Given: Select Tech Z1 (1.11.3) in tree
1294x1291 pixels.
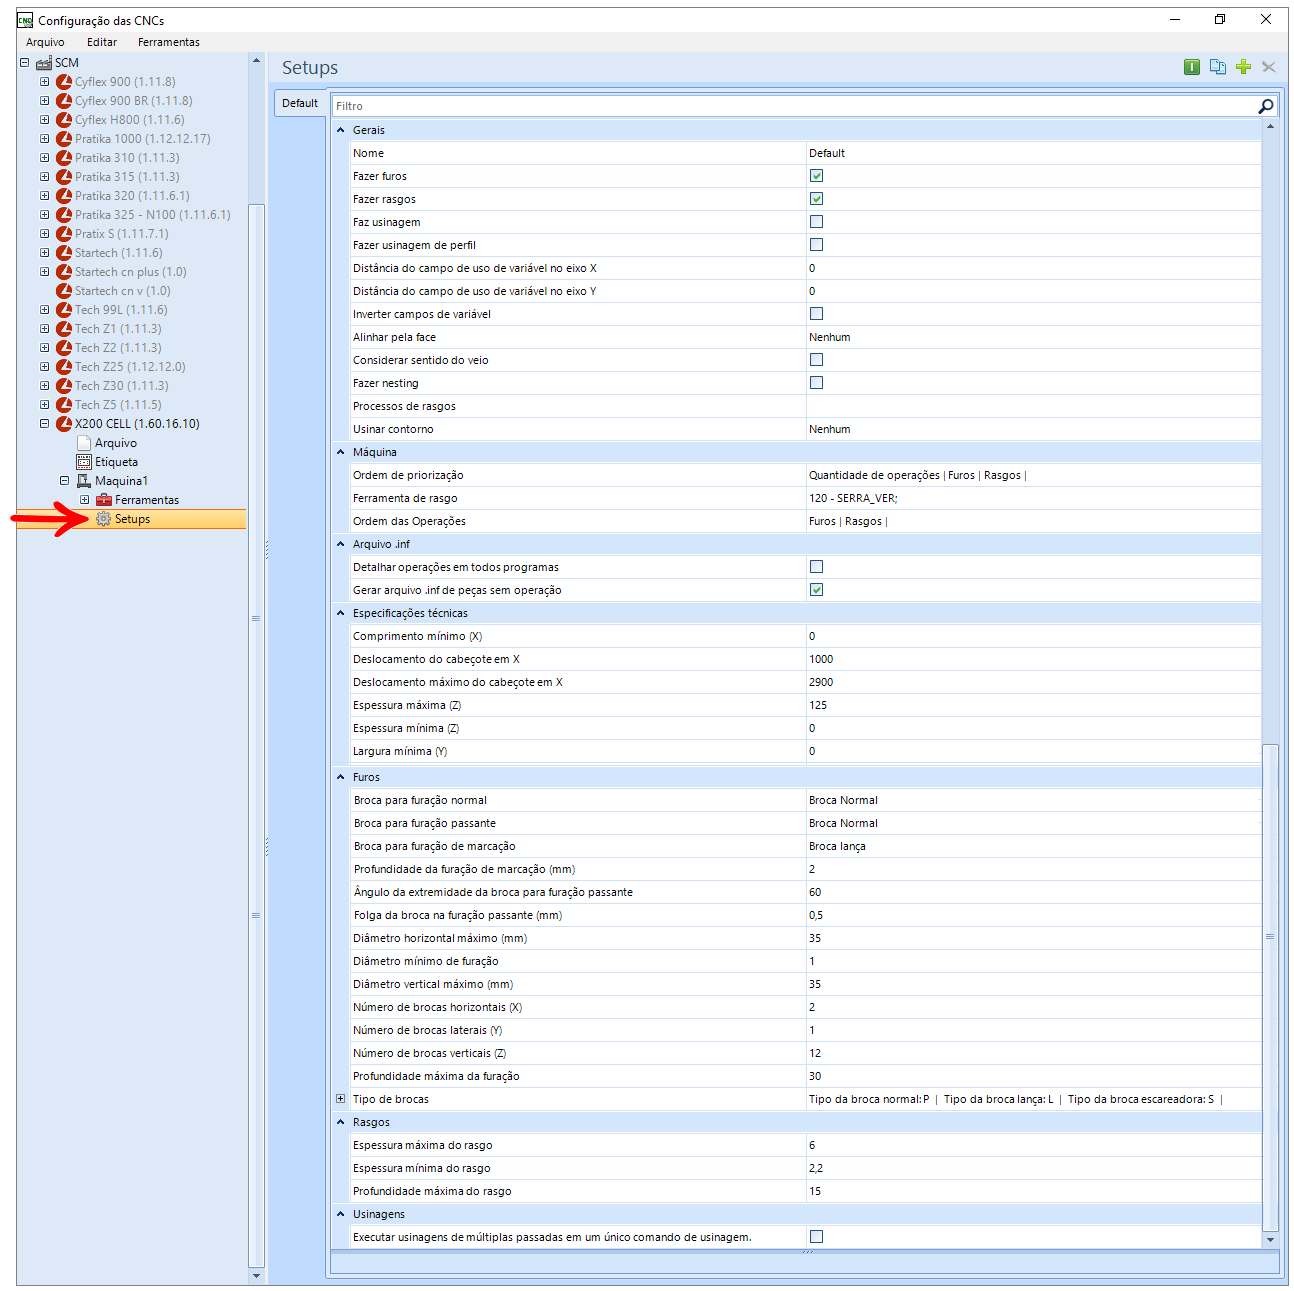Looking at the screenshot, I should click(x=118, y=329).
